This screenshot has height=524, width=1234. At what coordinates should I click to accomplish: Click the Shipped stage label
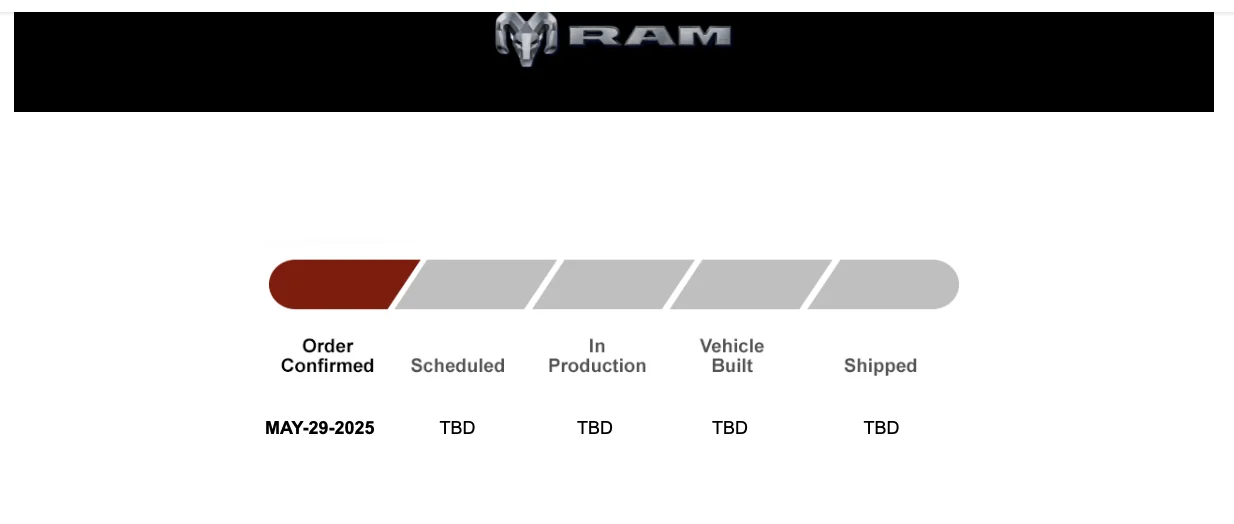tap(881, 366)
